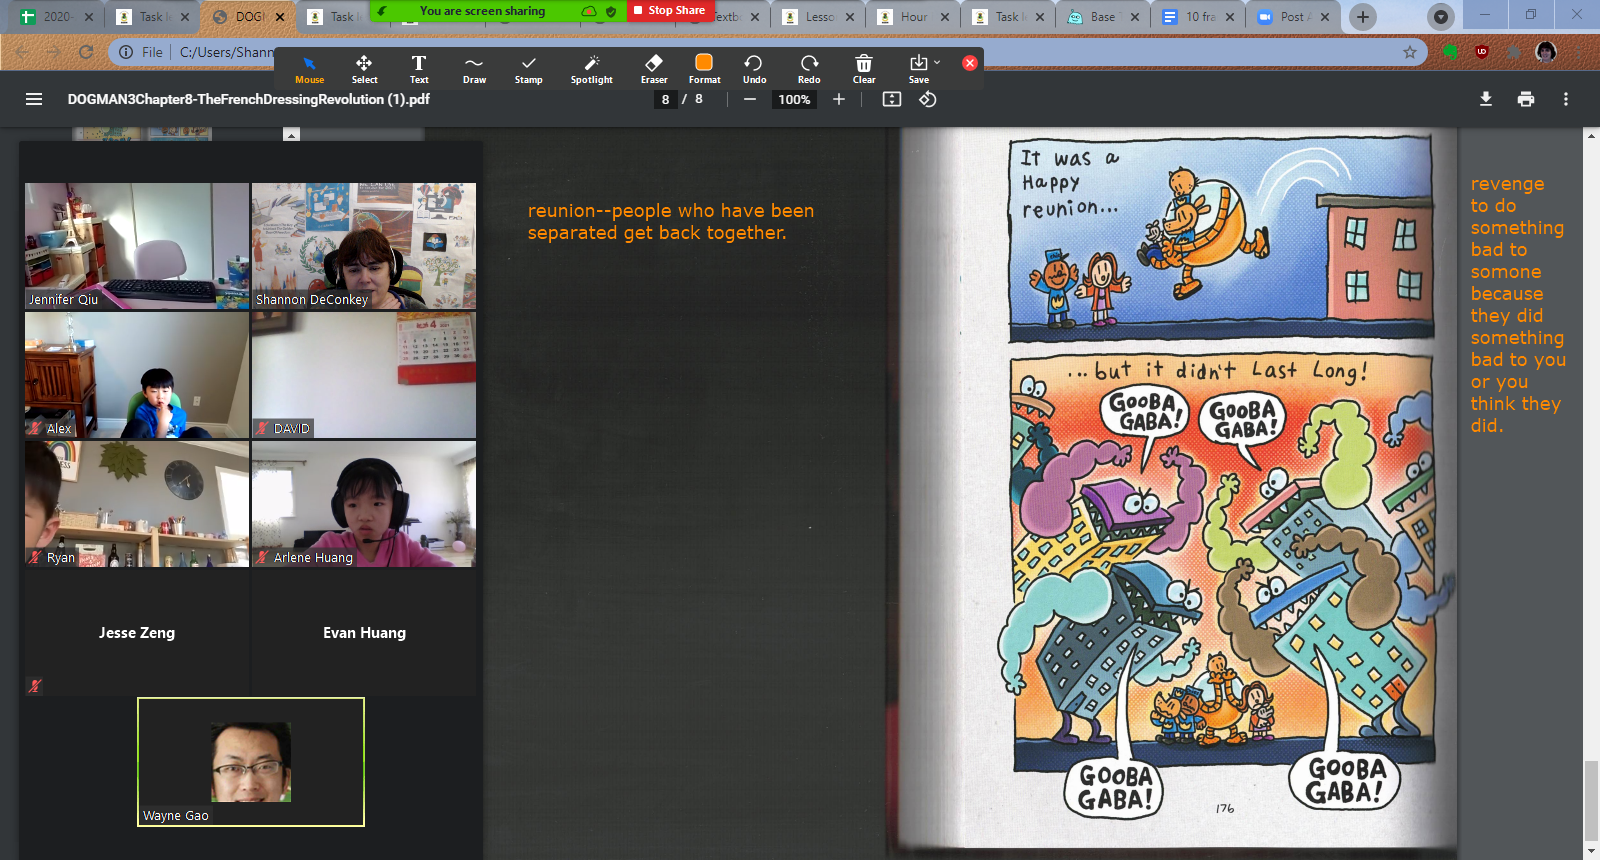
Task: Collapse video panel with up arrow
Action: [x=291, y=134]
